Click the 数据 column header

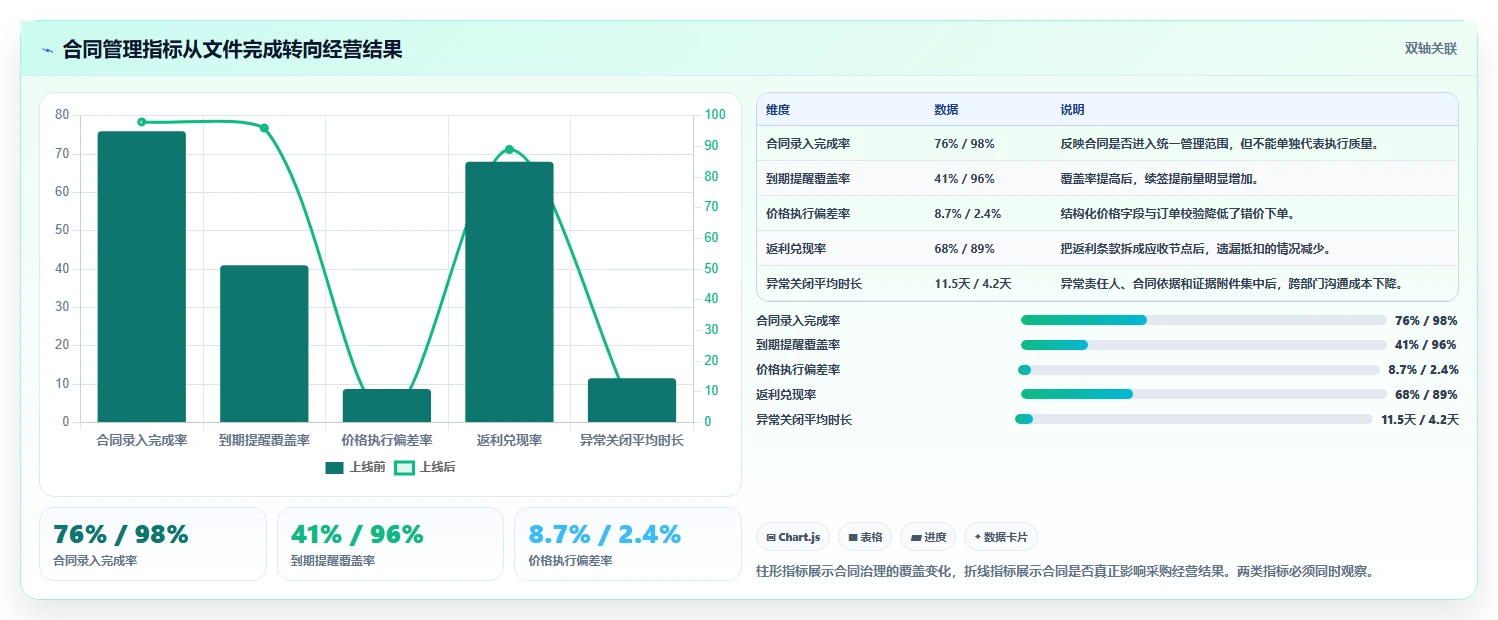point(946,110)
